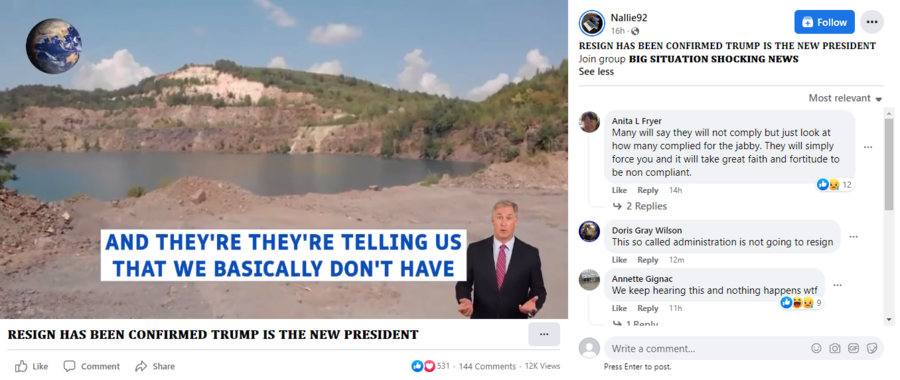Open the BIG SITUATION SHOCKING NEWS group link
The height and width of the screenshot is (380, 900).
(713, 59)
